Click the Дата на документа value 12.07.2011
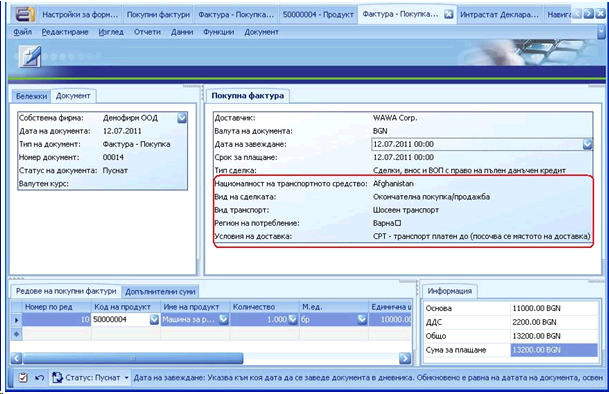The image size is (609, 394). point(122,131)
